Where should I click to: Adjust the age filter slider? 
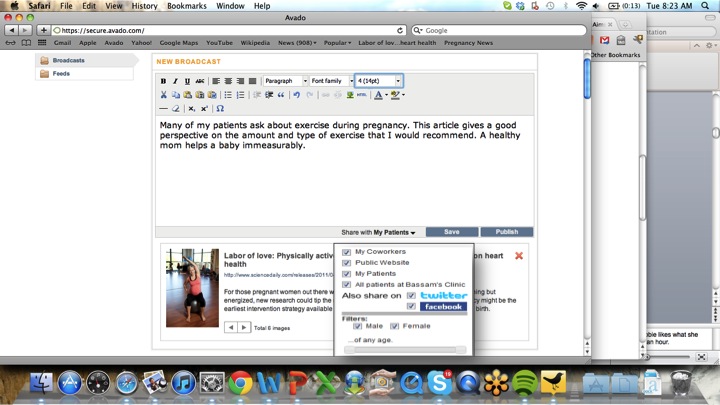pyautogui.click(x=405, y=350)
